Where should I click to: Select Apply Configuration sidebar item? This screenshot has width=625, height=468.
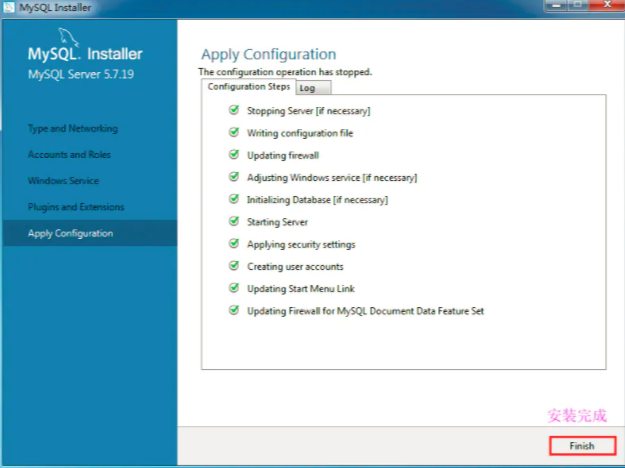pyautogui.click(x=90, y=233)
